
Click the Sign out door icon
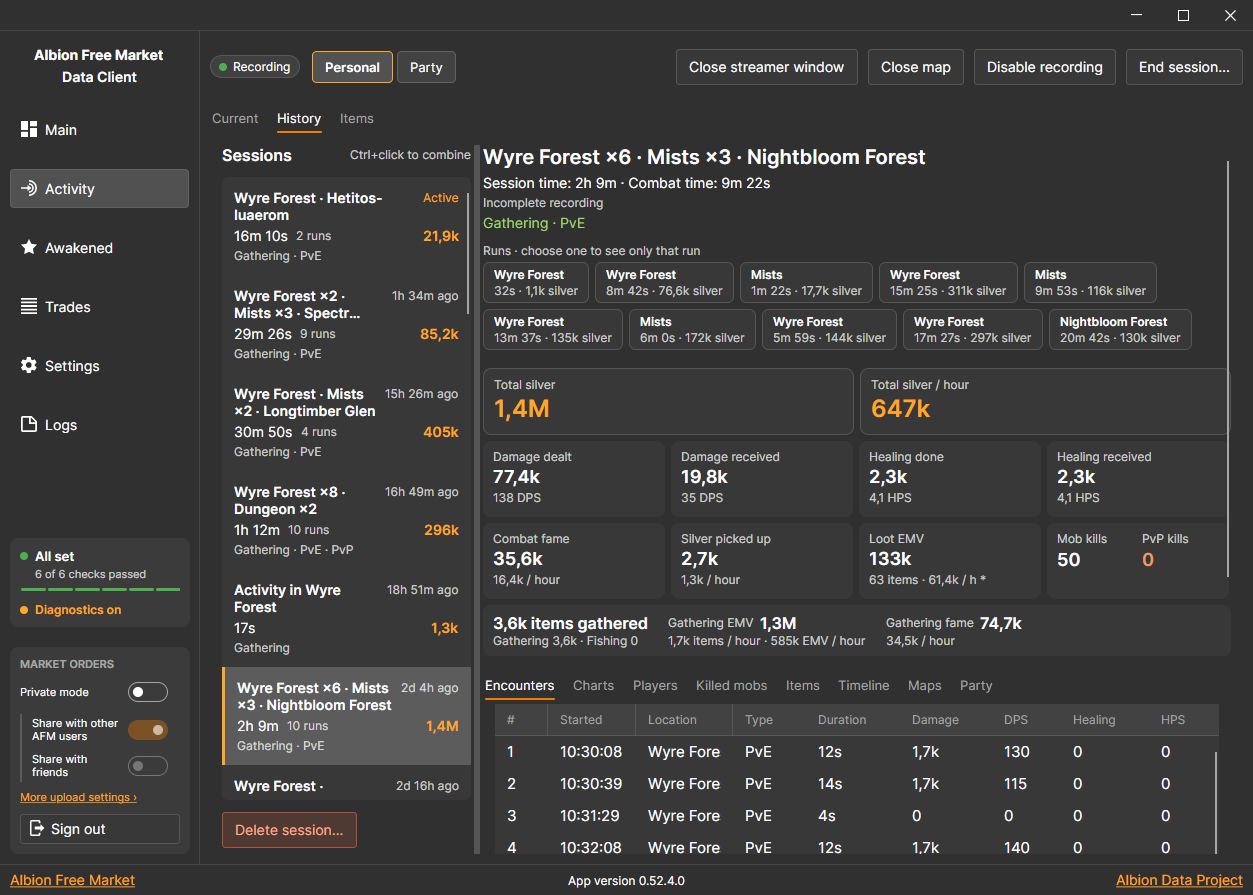(38, 829)
